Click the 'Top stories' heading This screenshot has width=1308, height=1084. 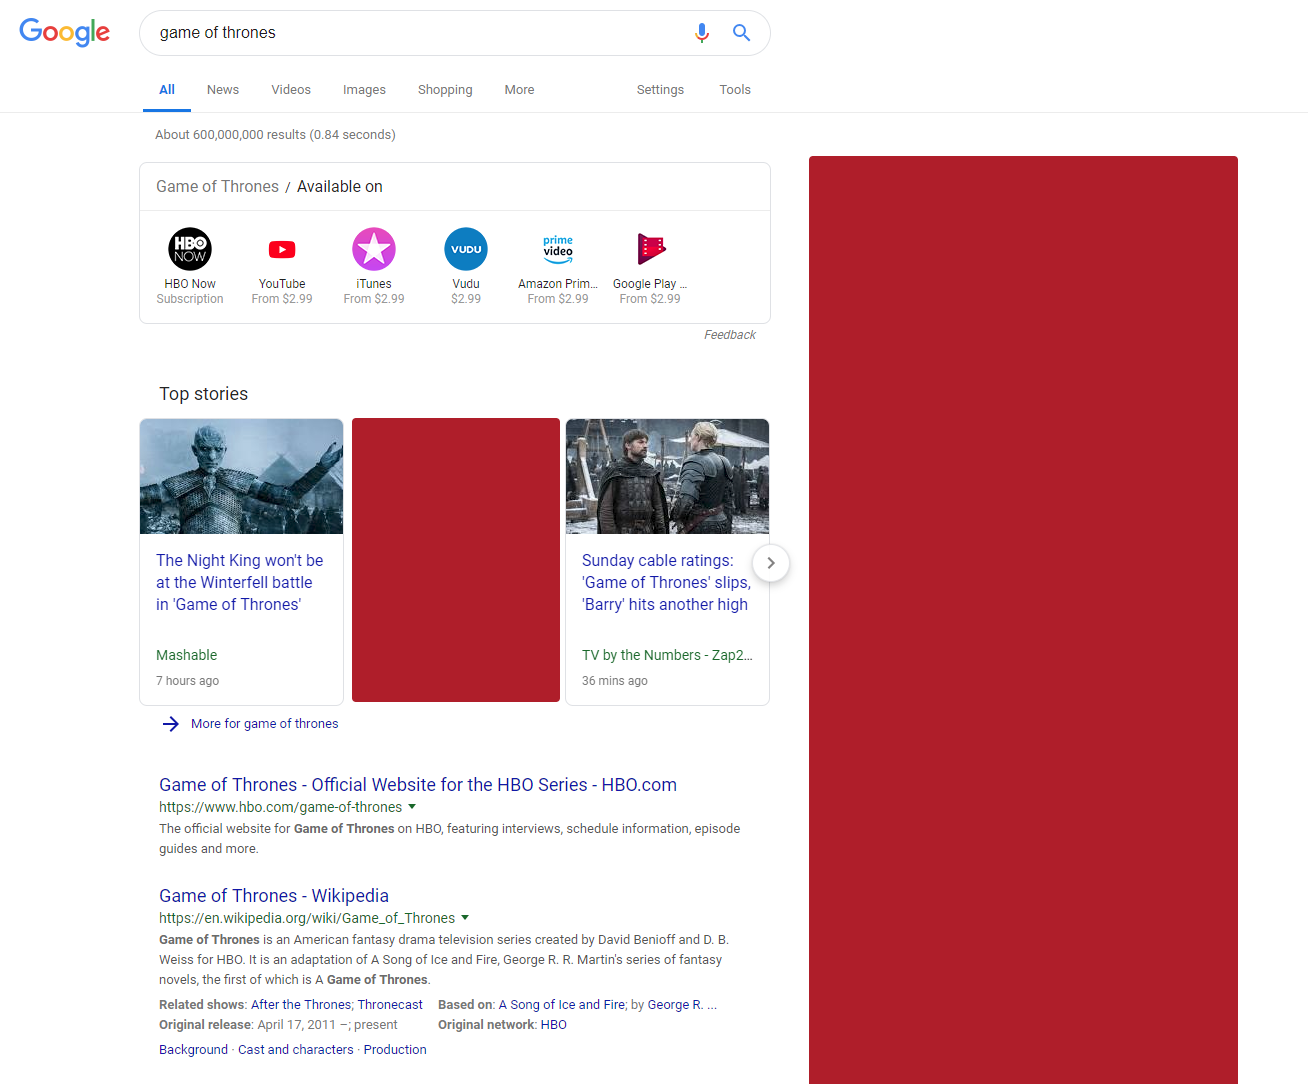coord(203,394)
